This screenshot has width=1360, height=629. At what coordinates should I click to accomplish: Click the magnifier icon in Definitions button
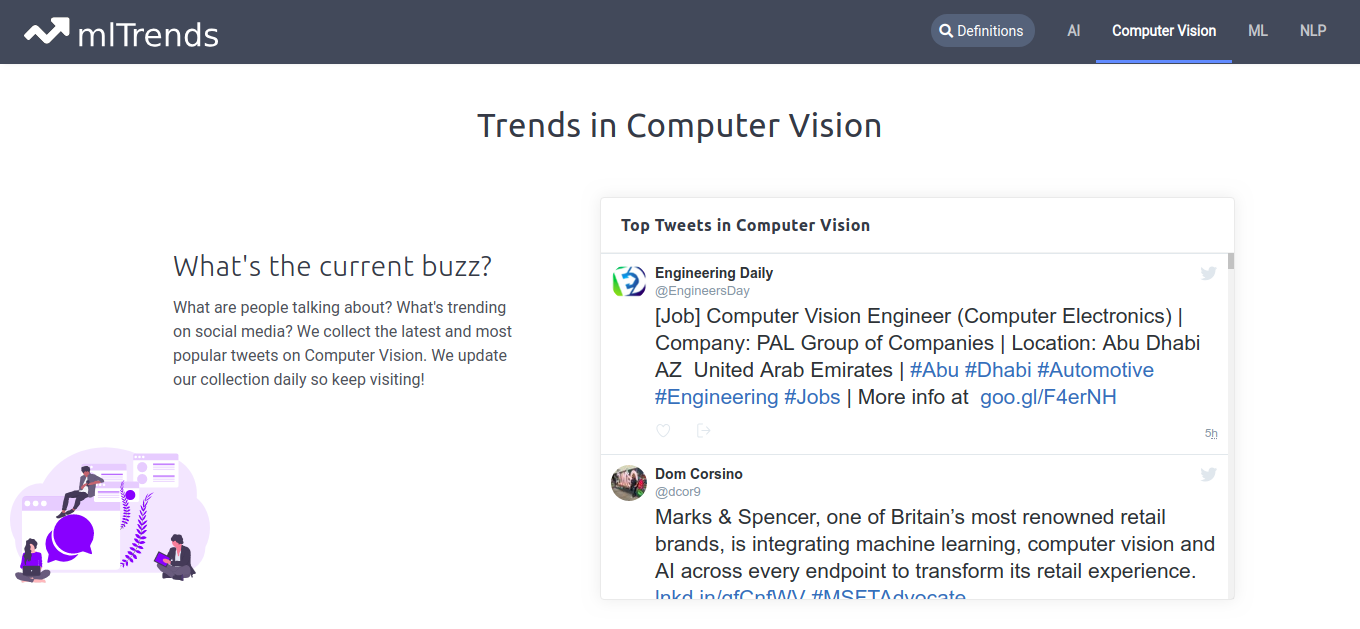click(x=946, y=31)
